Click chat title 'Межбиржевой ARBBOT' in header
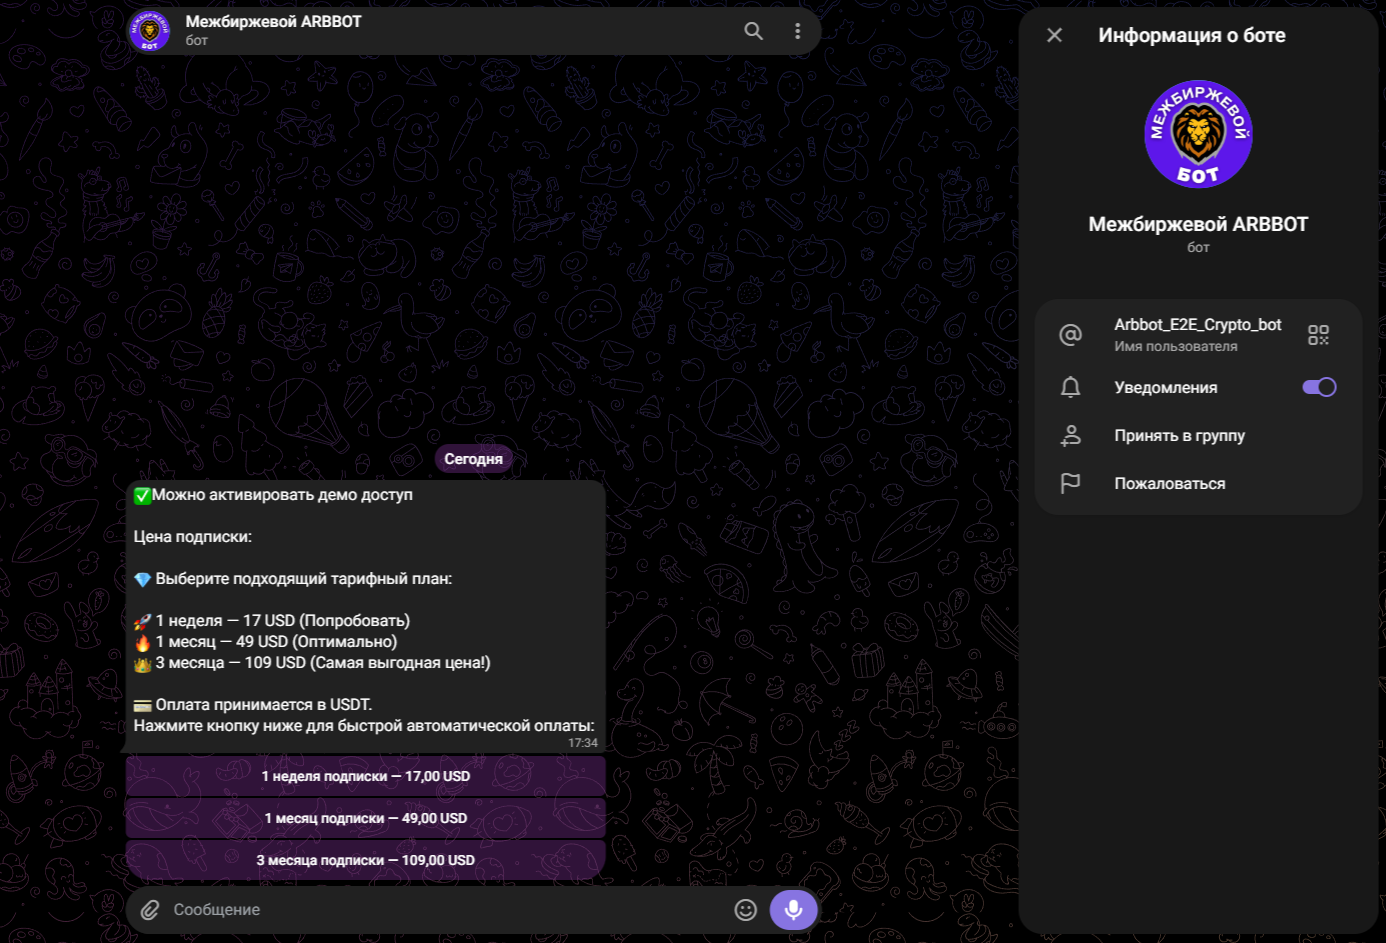This screenshot has width=1386, height=943. [273, 22]
